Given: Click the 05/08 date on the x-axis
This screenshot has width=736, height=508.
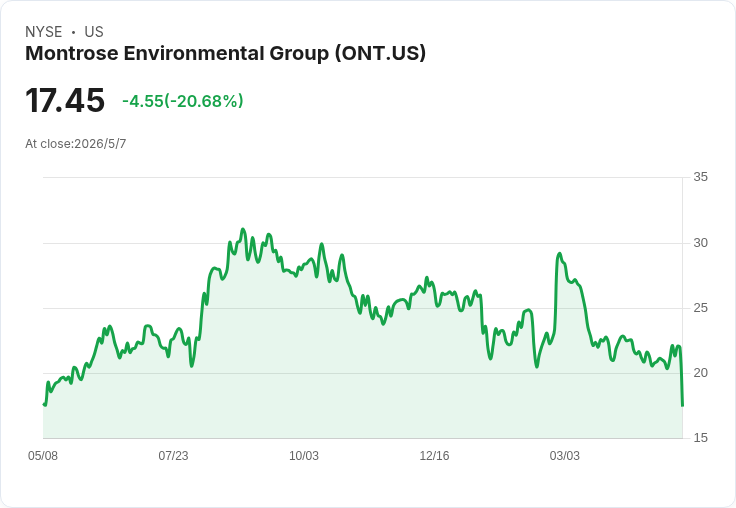Looking at the screenshot, I should tap(43, 456).
